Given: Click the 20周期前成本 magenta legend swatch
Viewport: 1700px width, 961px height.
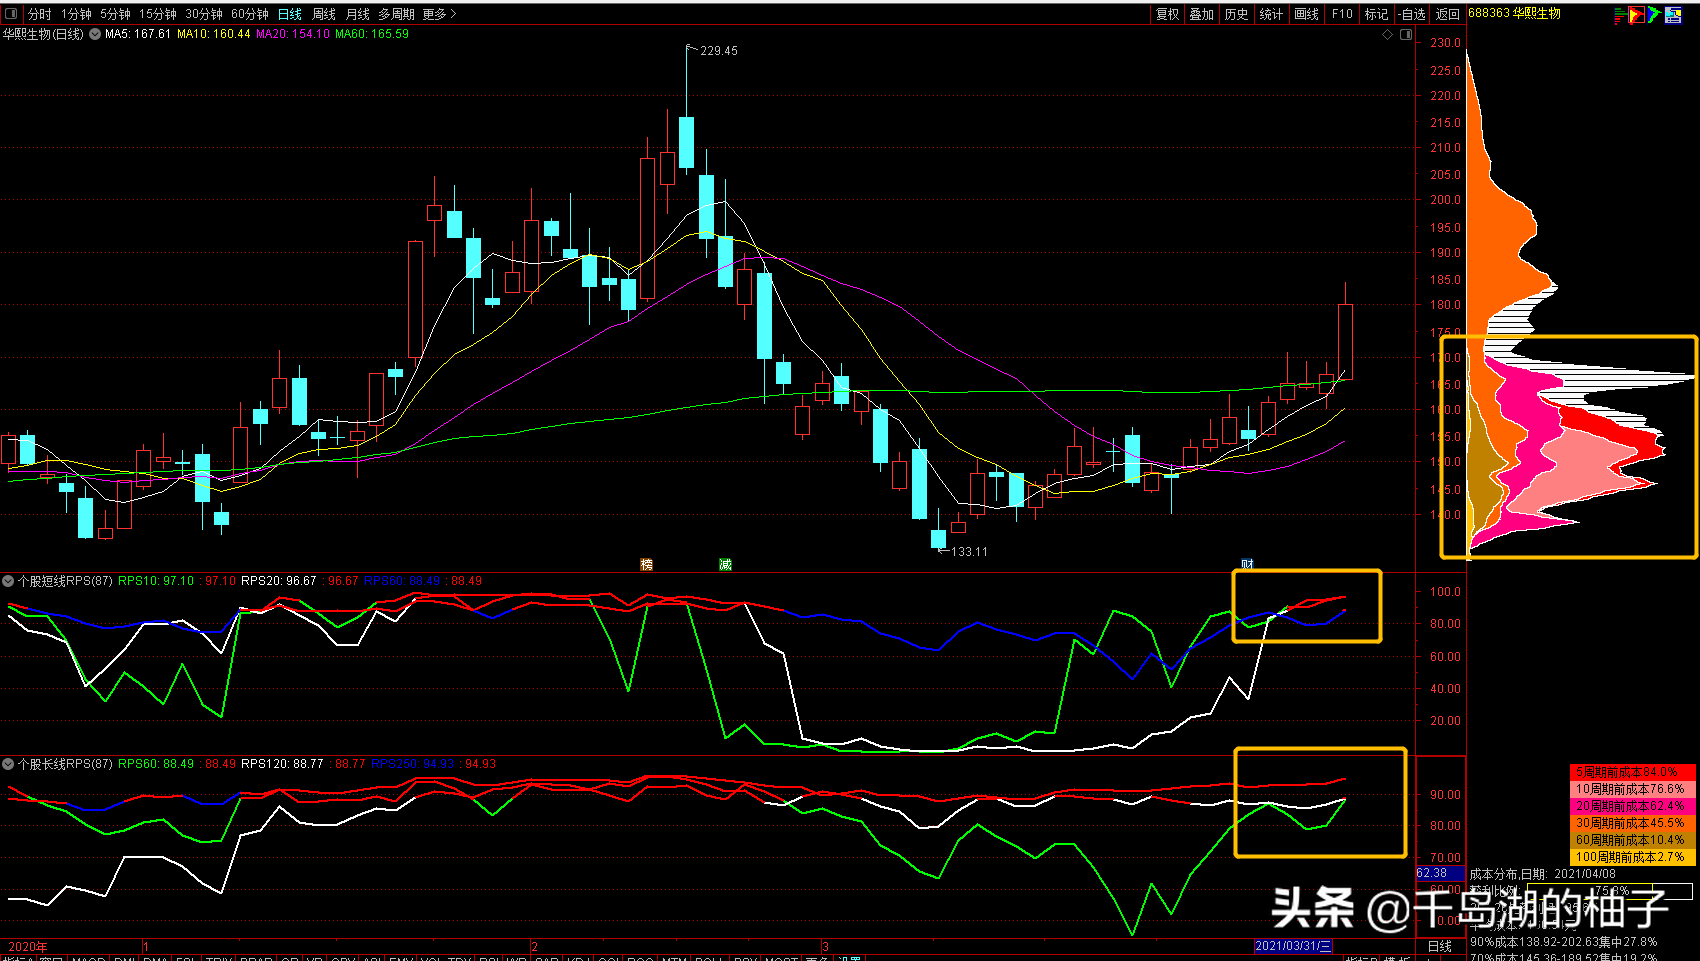Looking at the screenshot, I should tap(1633, 806).
